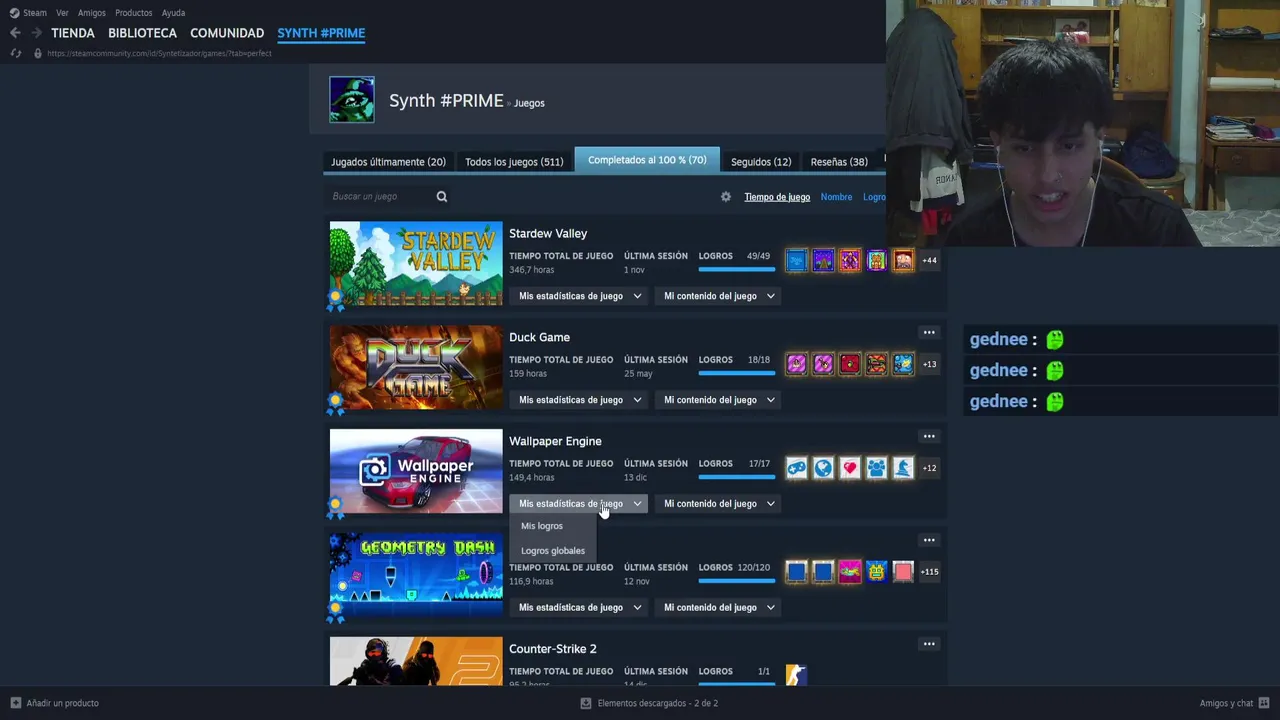Reload the page with the refresh icon
This screenshot has width=1280, height=720.
click(x=15, y=53)
